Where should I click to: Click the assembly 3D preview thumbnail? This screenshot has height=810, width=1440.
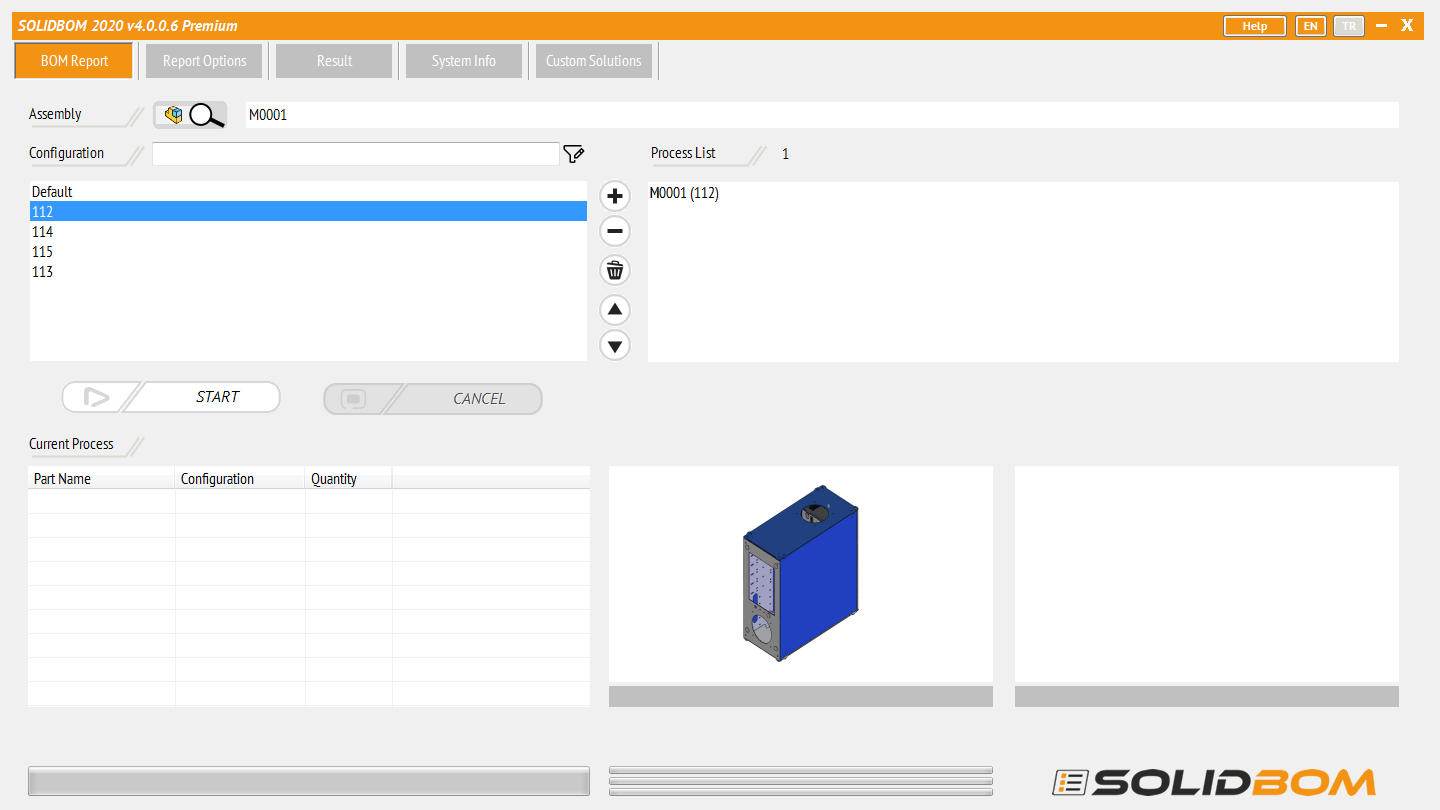click(801, 574)
